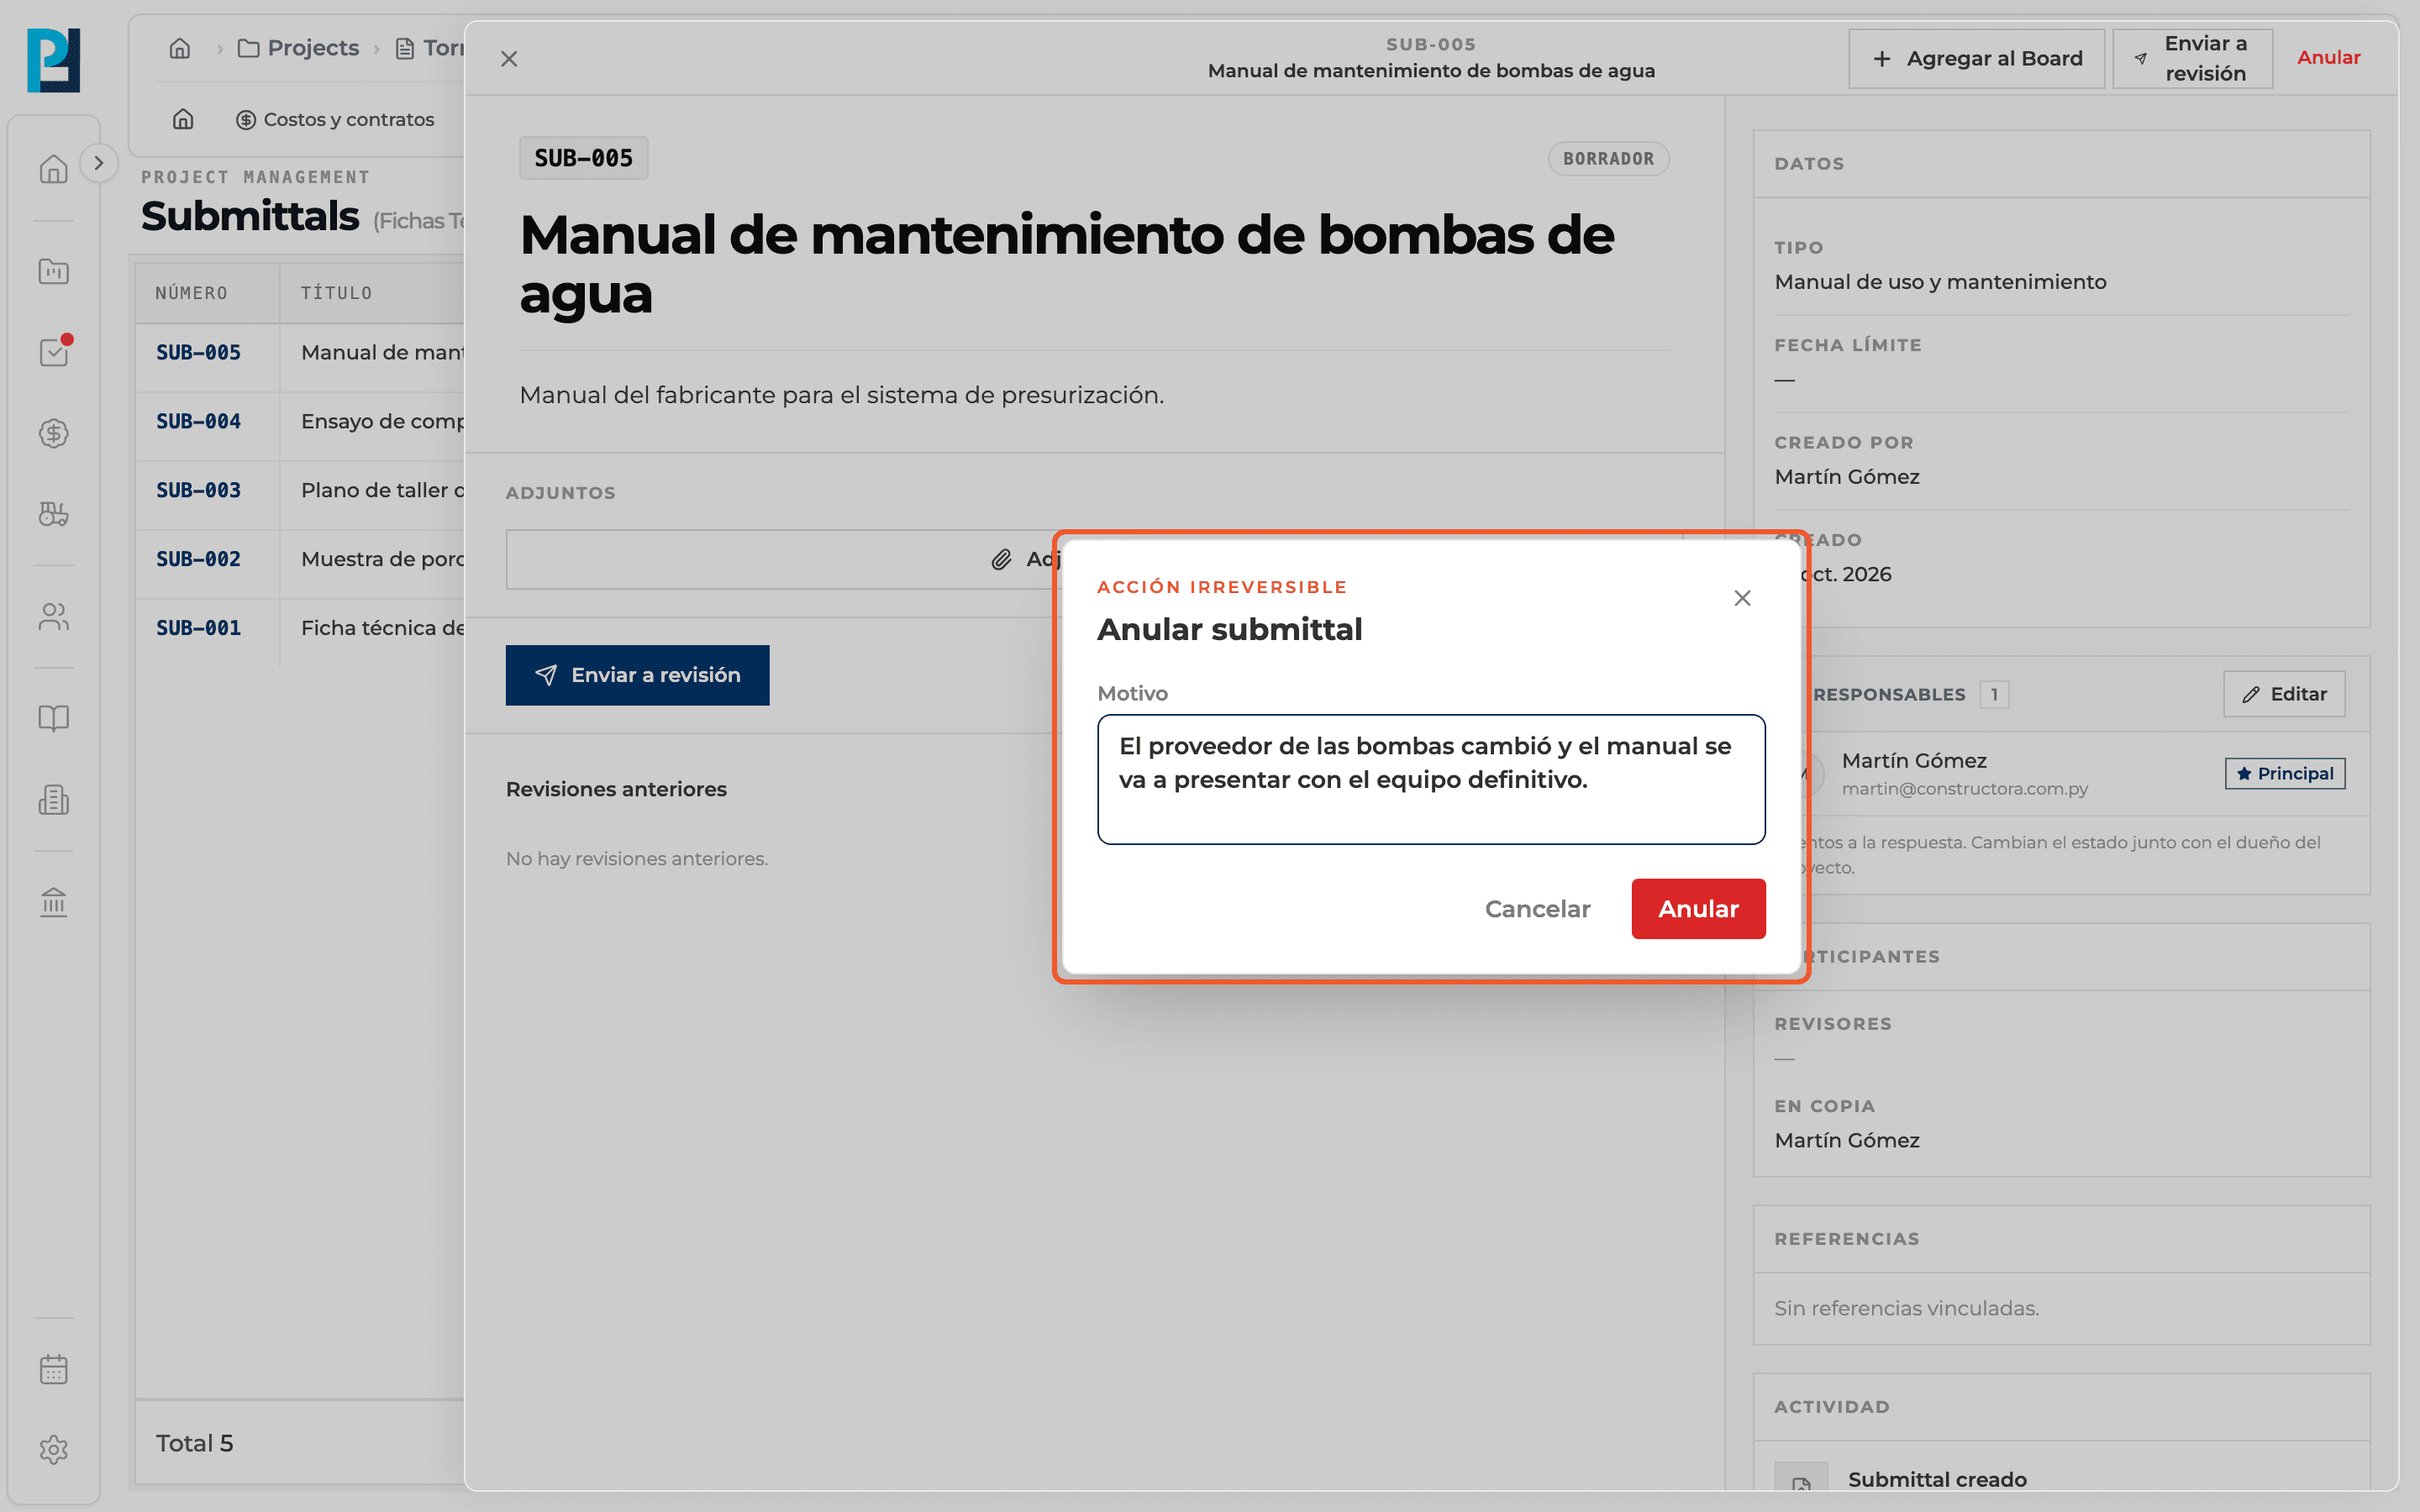This screenshot has height=1512, width=2420.
Task: Click martin@constructora.com.py email
Action: click(x=1964, y=788)
